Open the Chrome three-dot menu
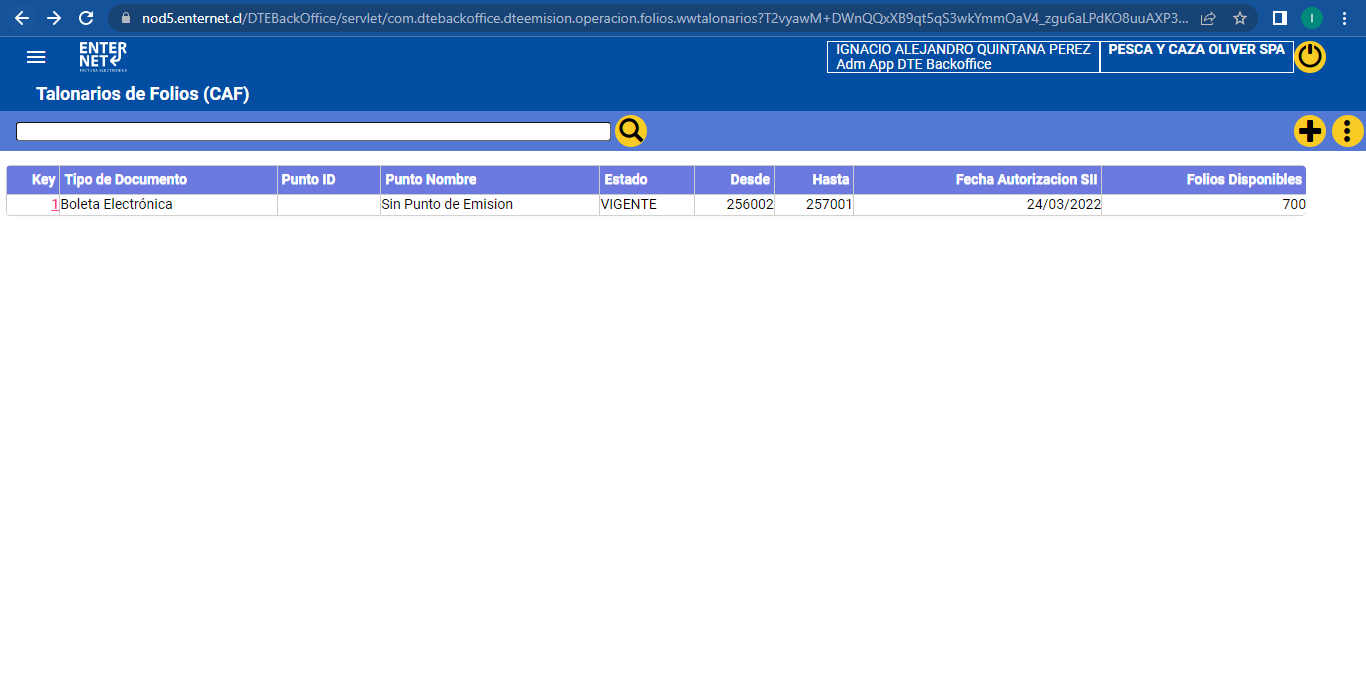The image size is (1366, 693). 1344,18
